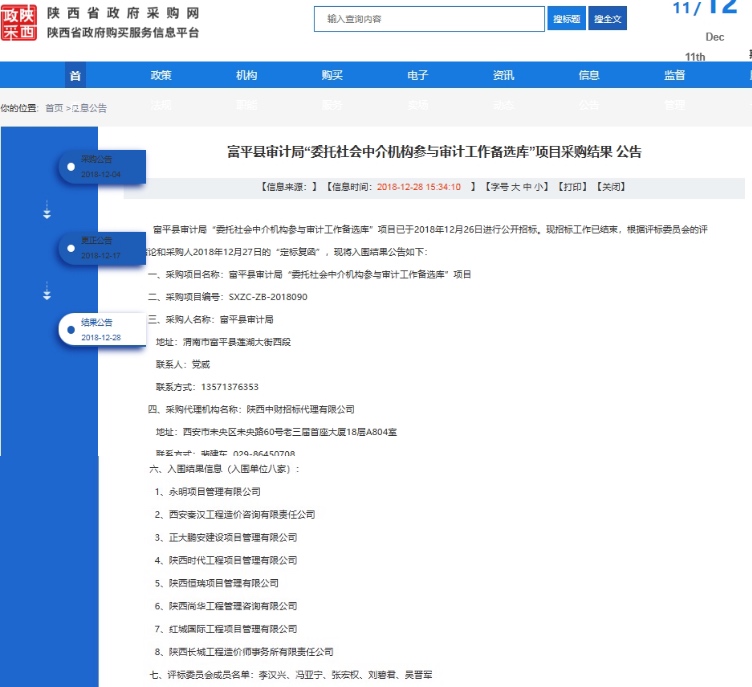Click in the 输入查询内容 search field
This screenshot has width=752, height=687.
430,19
